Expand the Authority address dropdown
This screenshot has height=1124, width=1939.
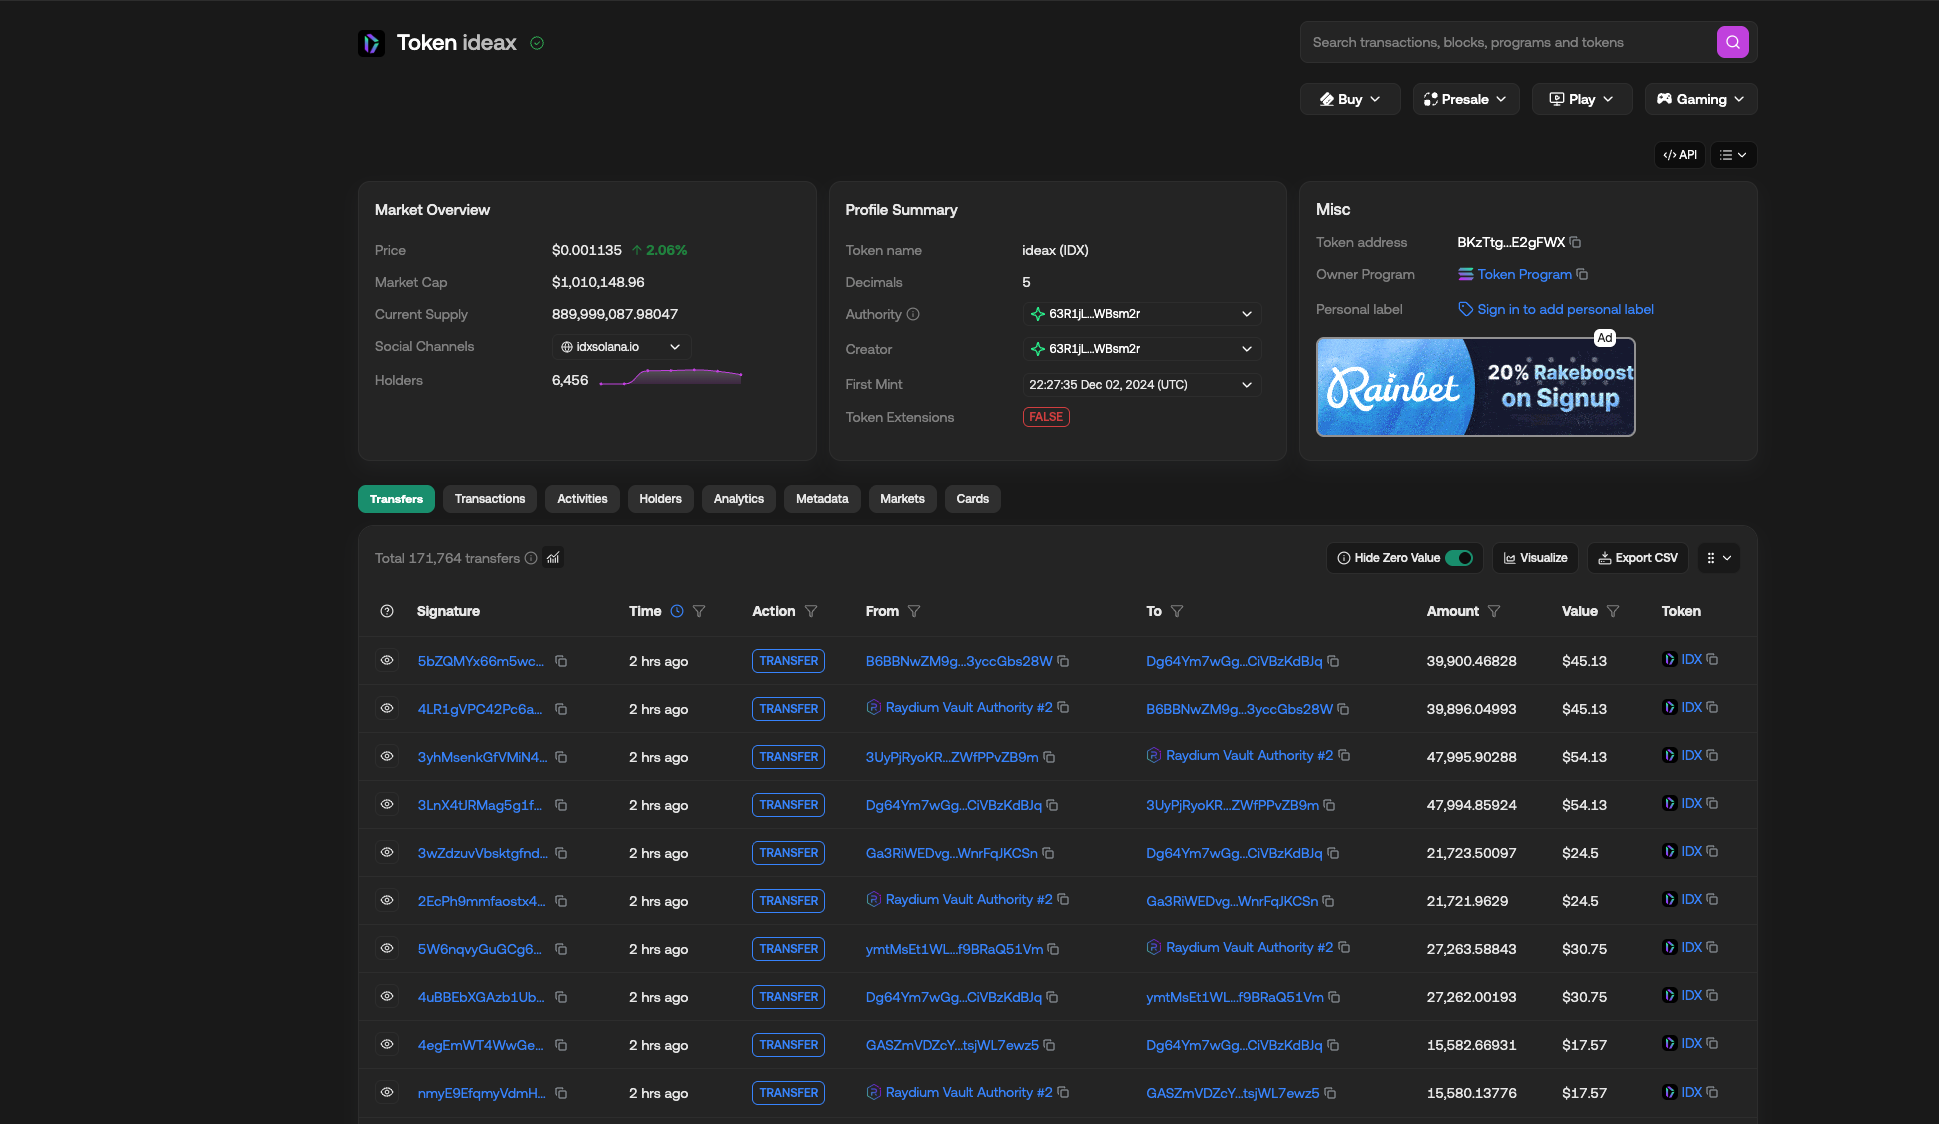pyautogui.click(x=1142, y=314)
